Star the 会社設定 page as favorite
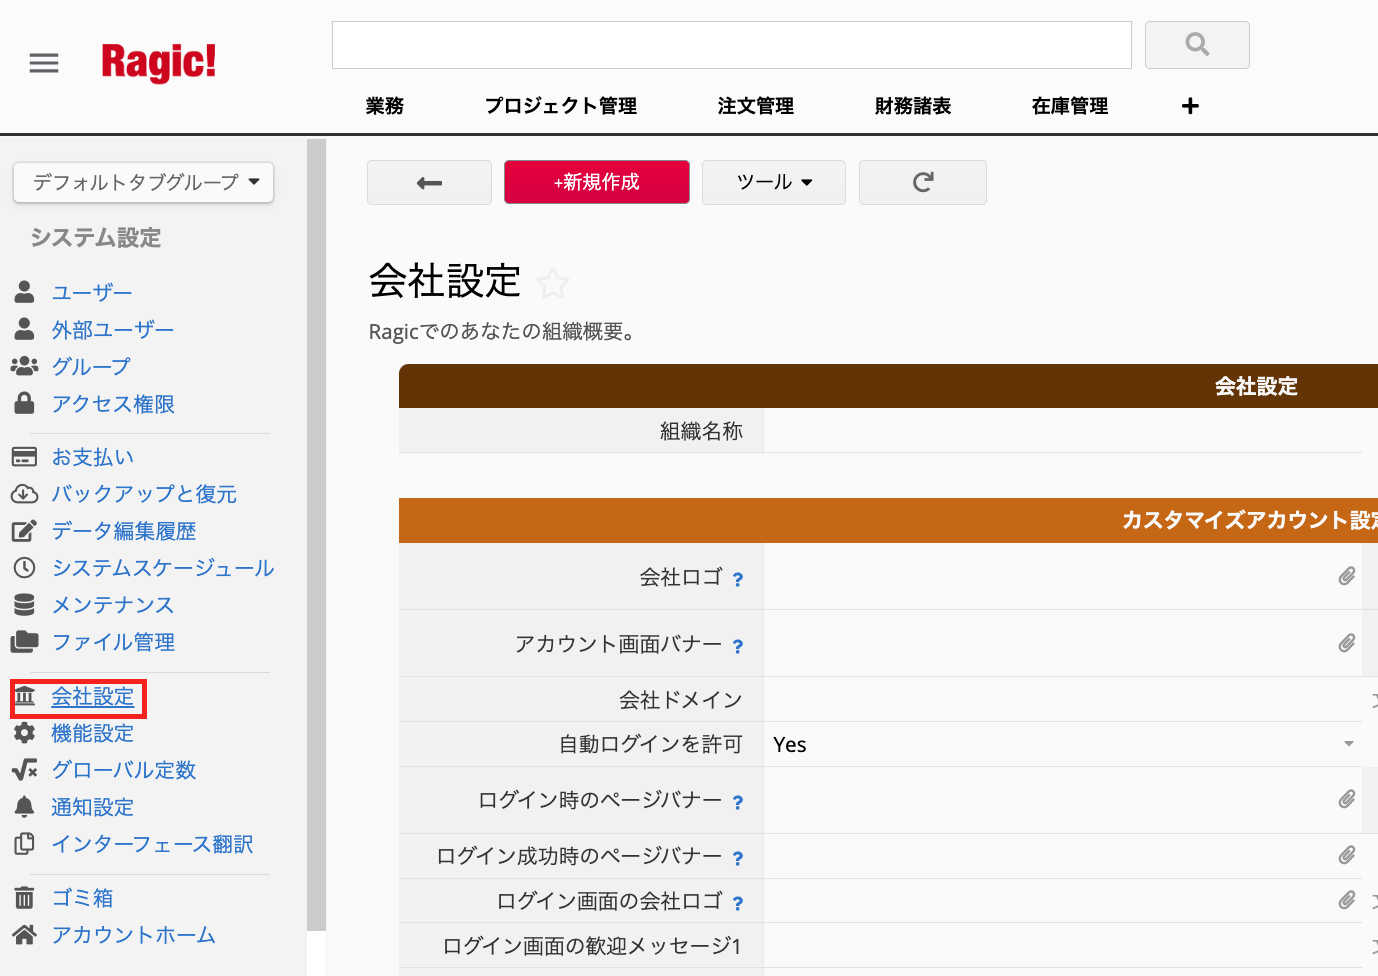The width and height of the screenshot is (1378, 976). (x=553, y=284)
